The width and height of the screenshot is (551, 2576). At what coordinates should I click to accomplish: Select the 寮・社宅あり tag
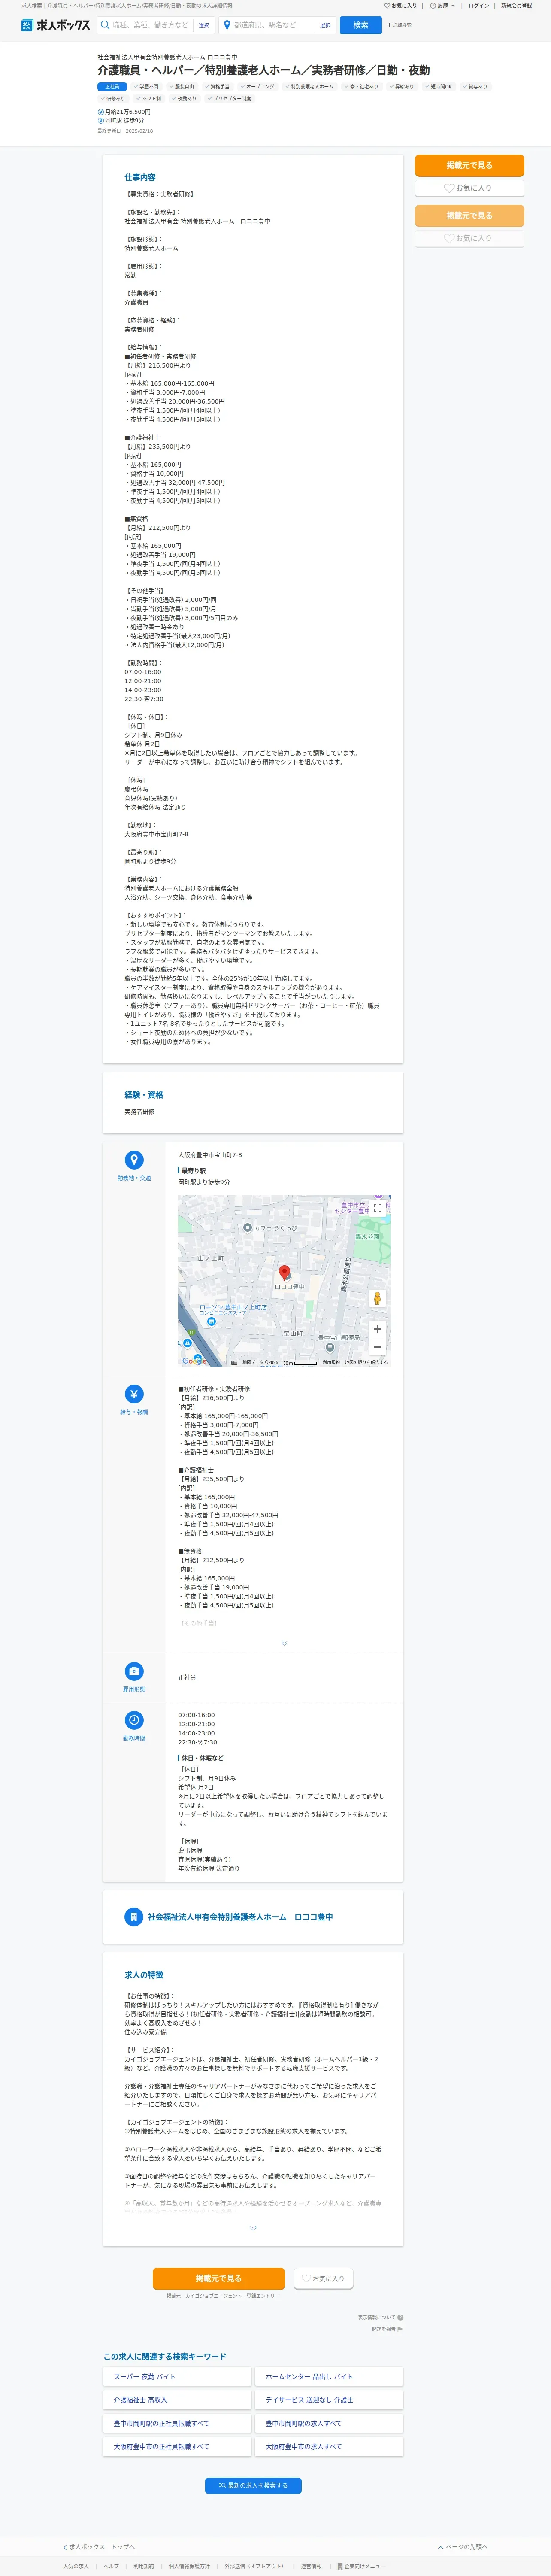pyautogui.click(x=361, y=87)
